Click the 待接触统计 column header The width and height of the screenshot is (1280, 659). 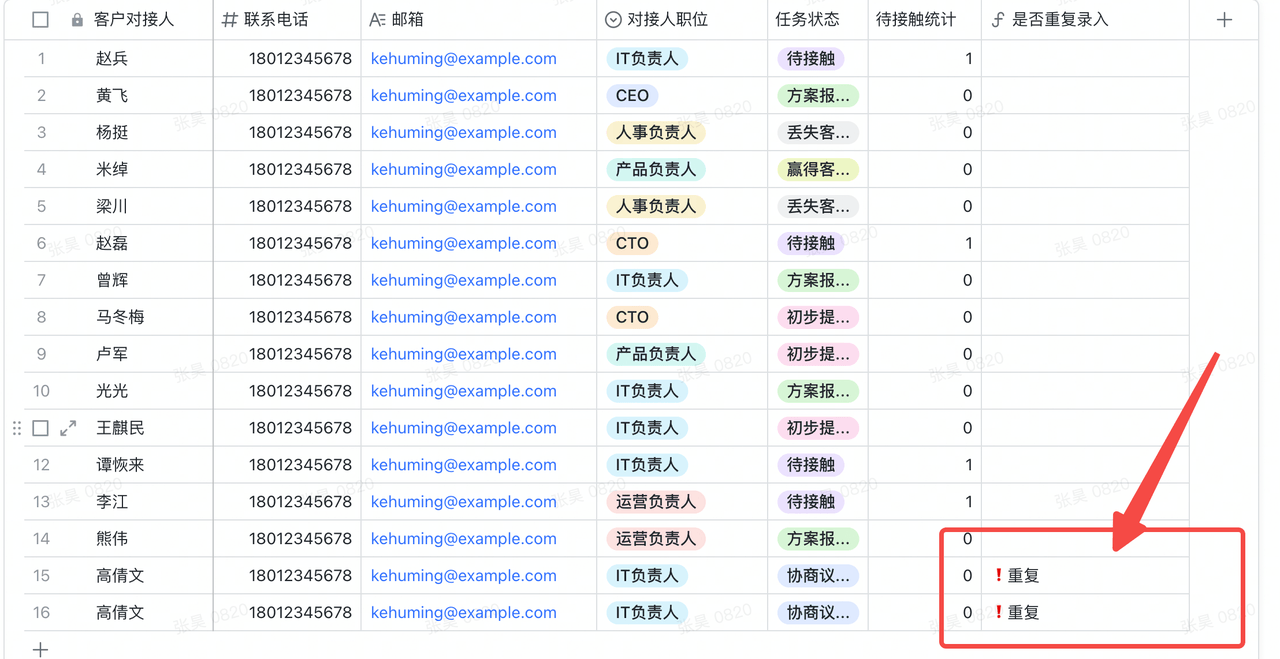[915, 20]
